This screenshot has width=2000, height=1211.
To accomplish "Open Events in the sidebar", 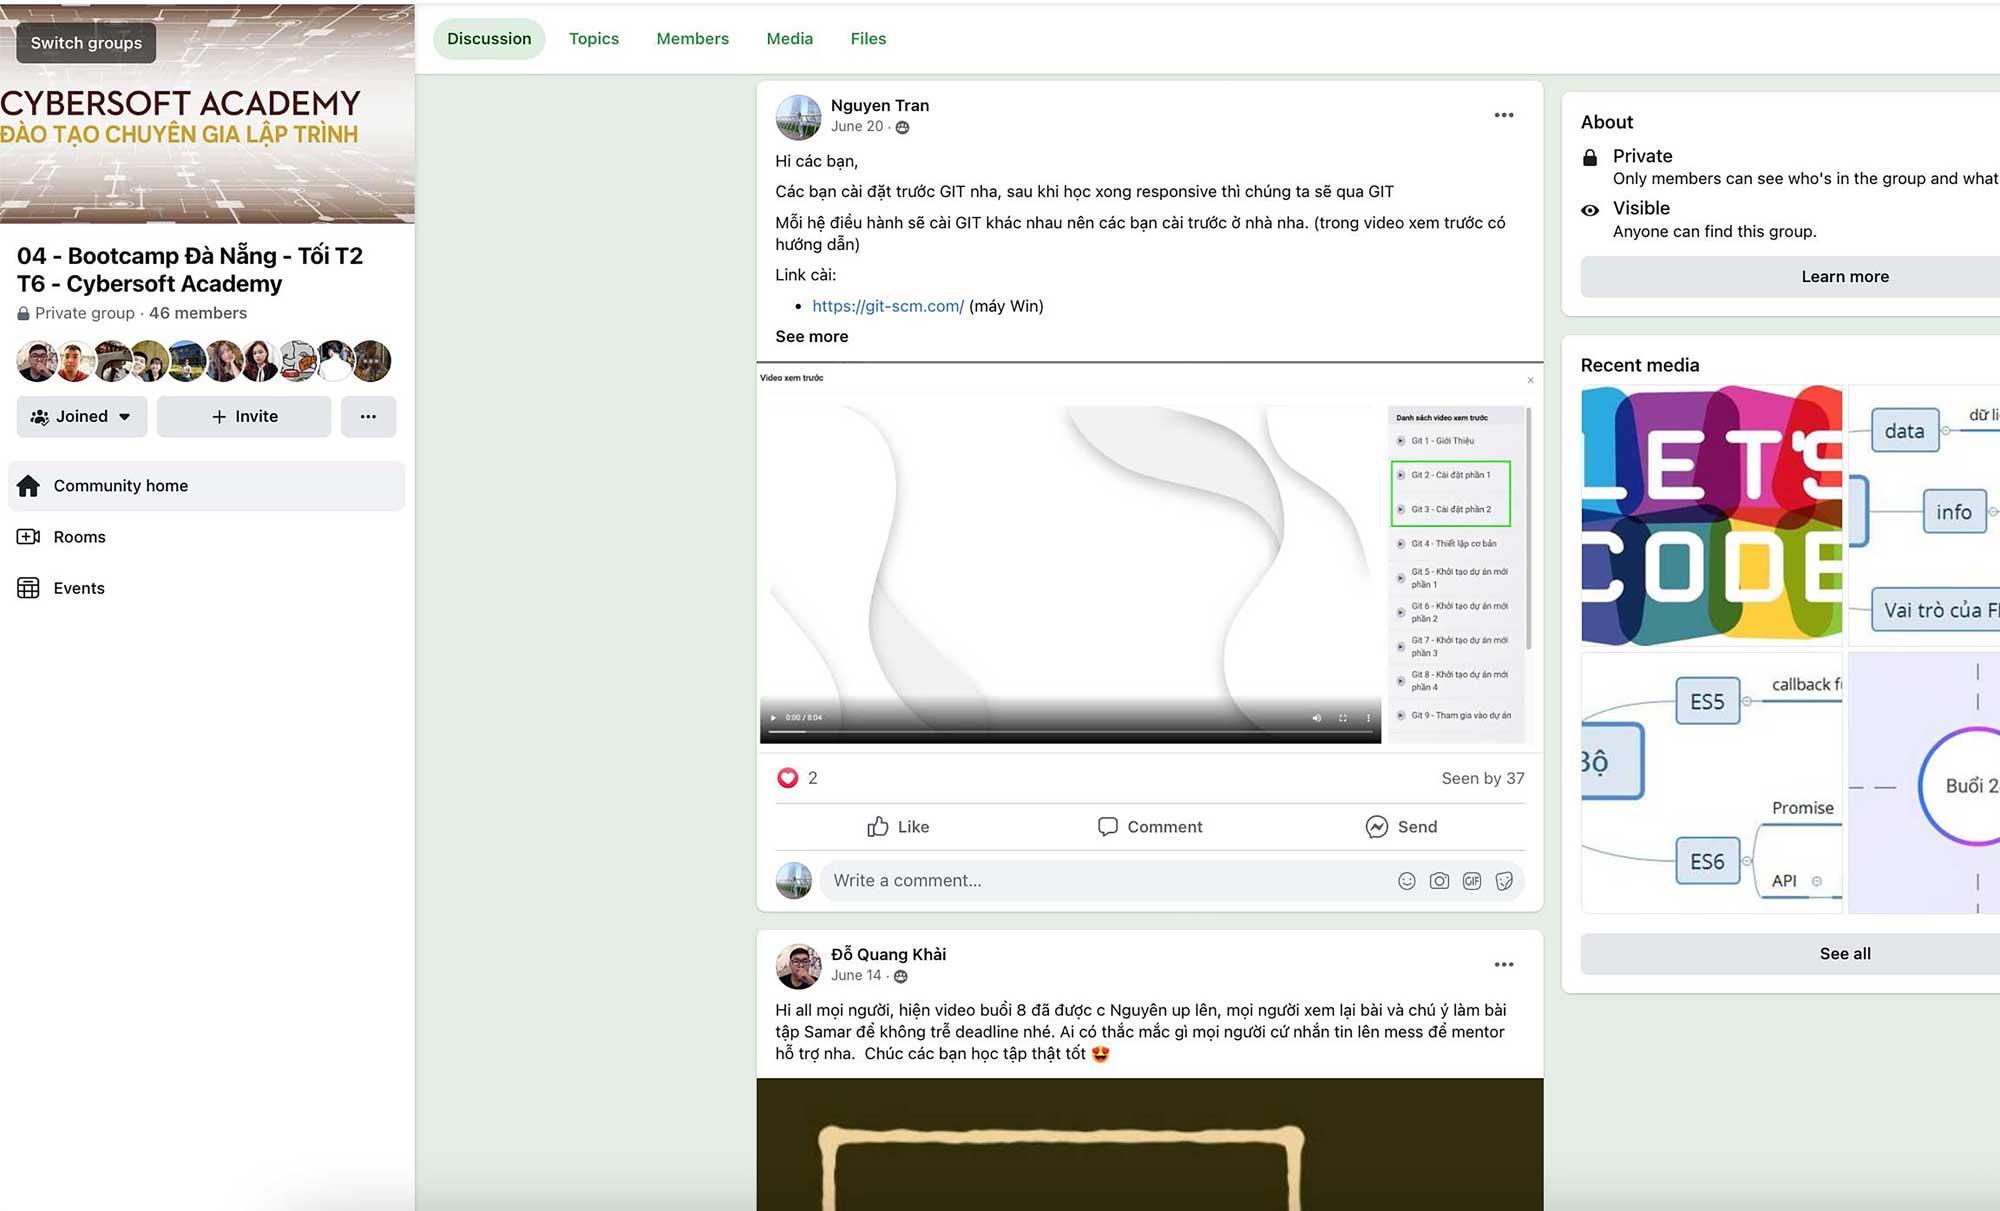I will [207, 588].
